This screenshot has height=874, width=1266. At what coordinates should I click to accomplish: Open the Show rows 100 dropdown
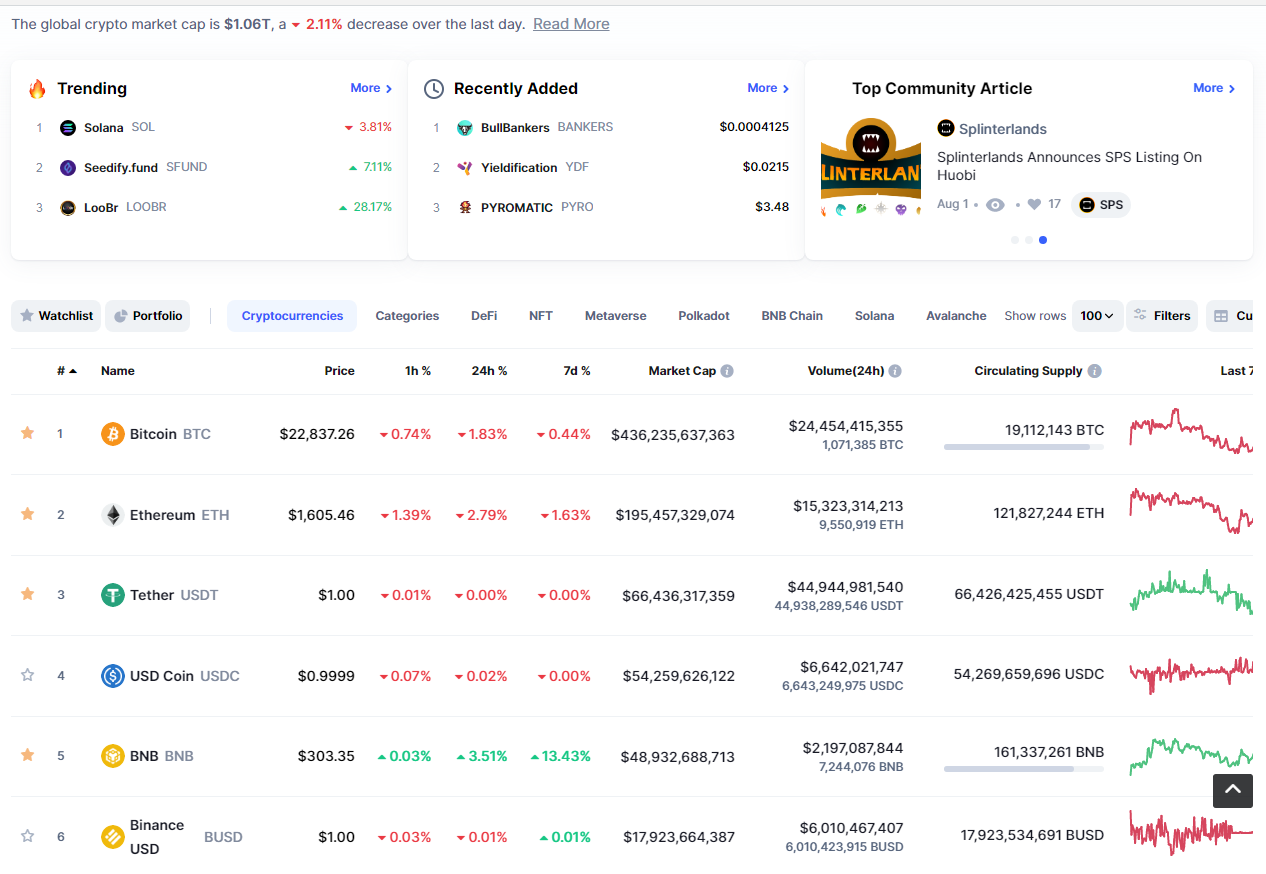[x=1097, y=316]
